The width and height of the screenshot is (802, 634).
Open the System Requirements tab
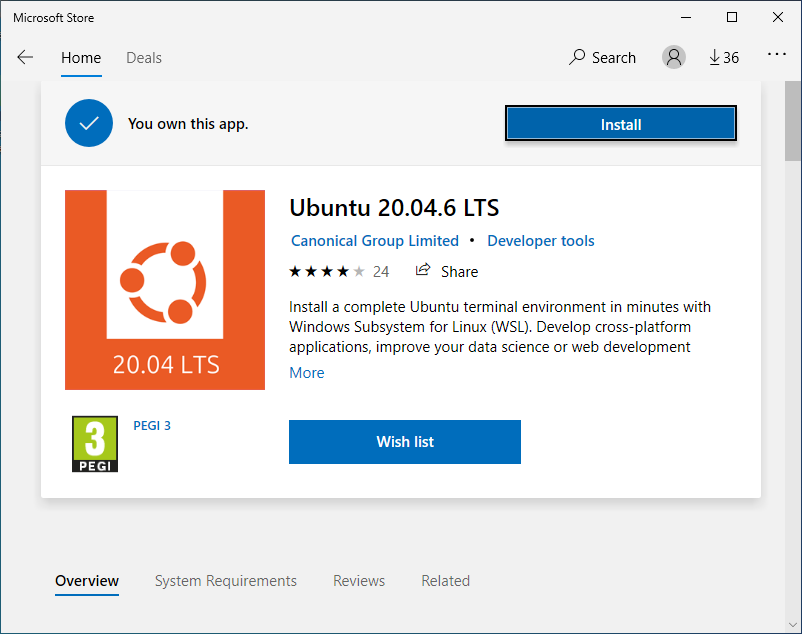(226, 581)
